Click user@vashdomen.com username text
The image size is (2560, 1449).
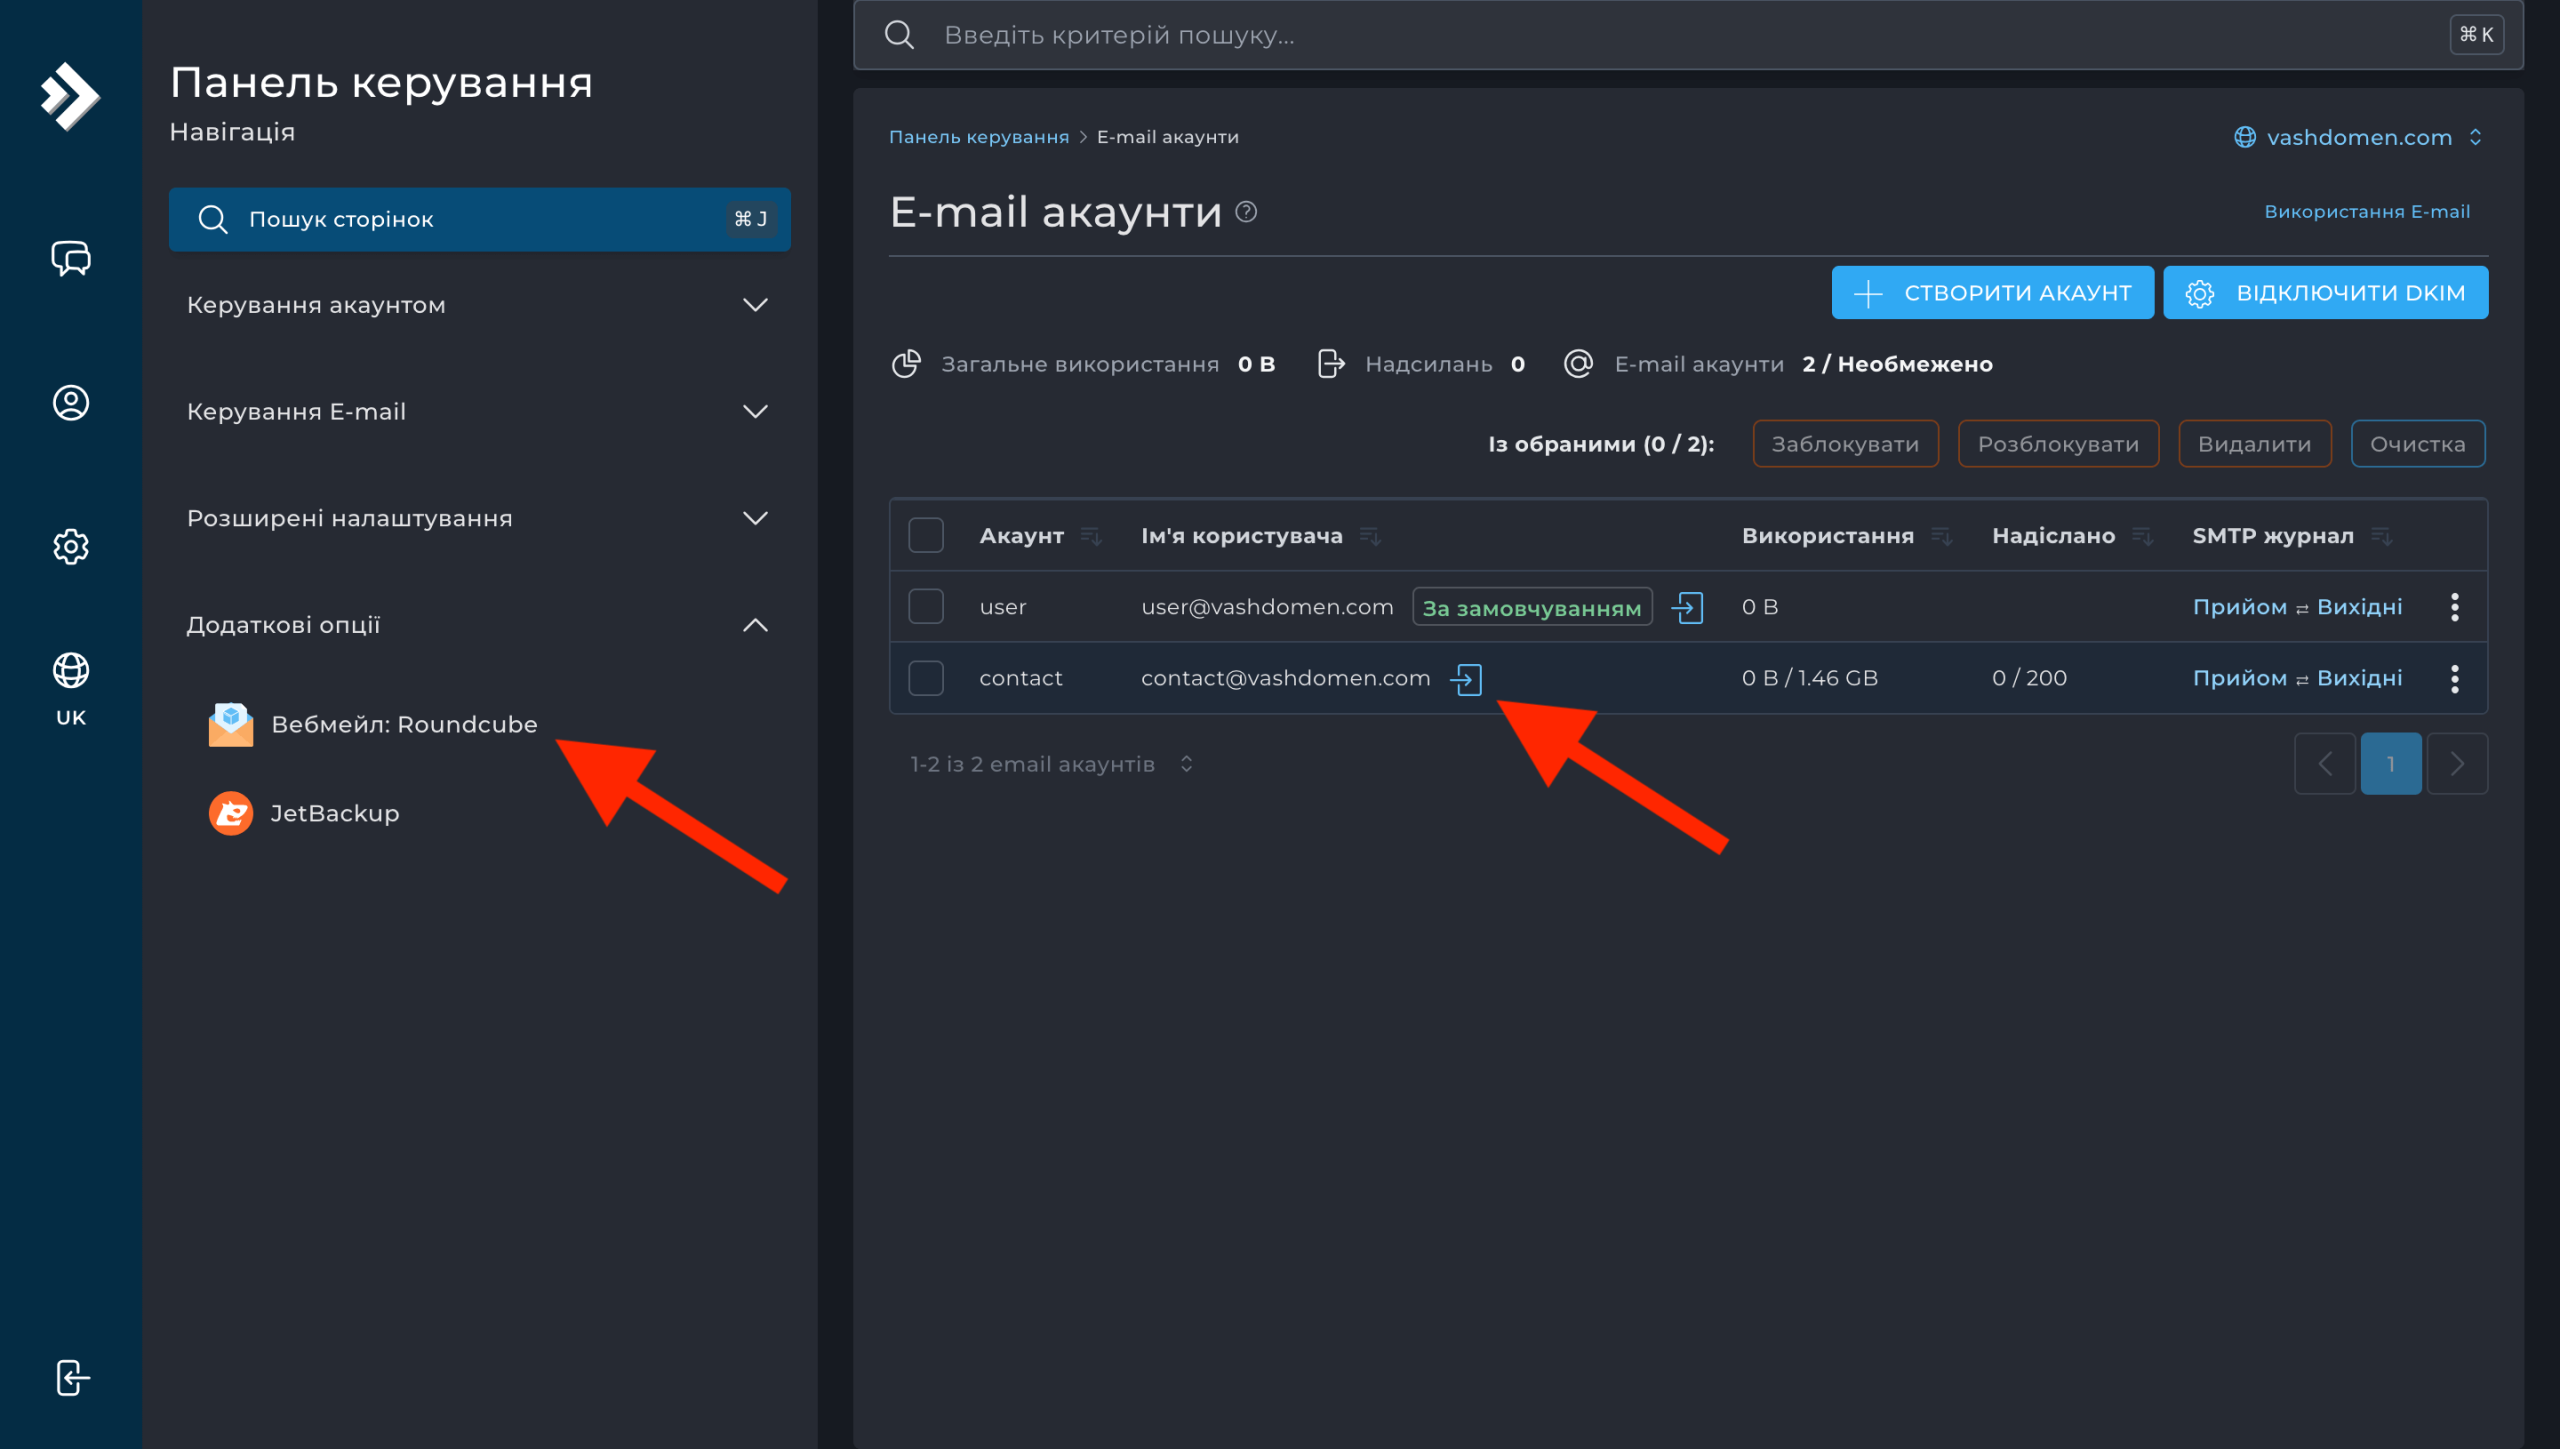click(1267, 607)
